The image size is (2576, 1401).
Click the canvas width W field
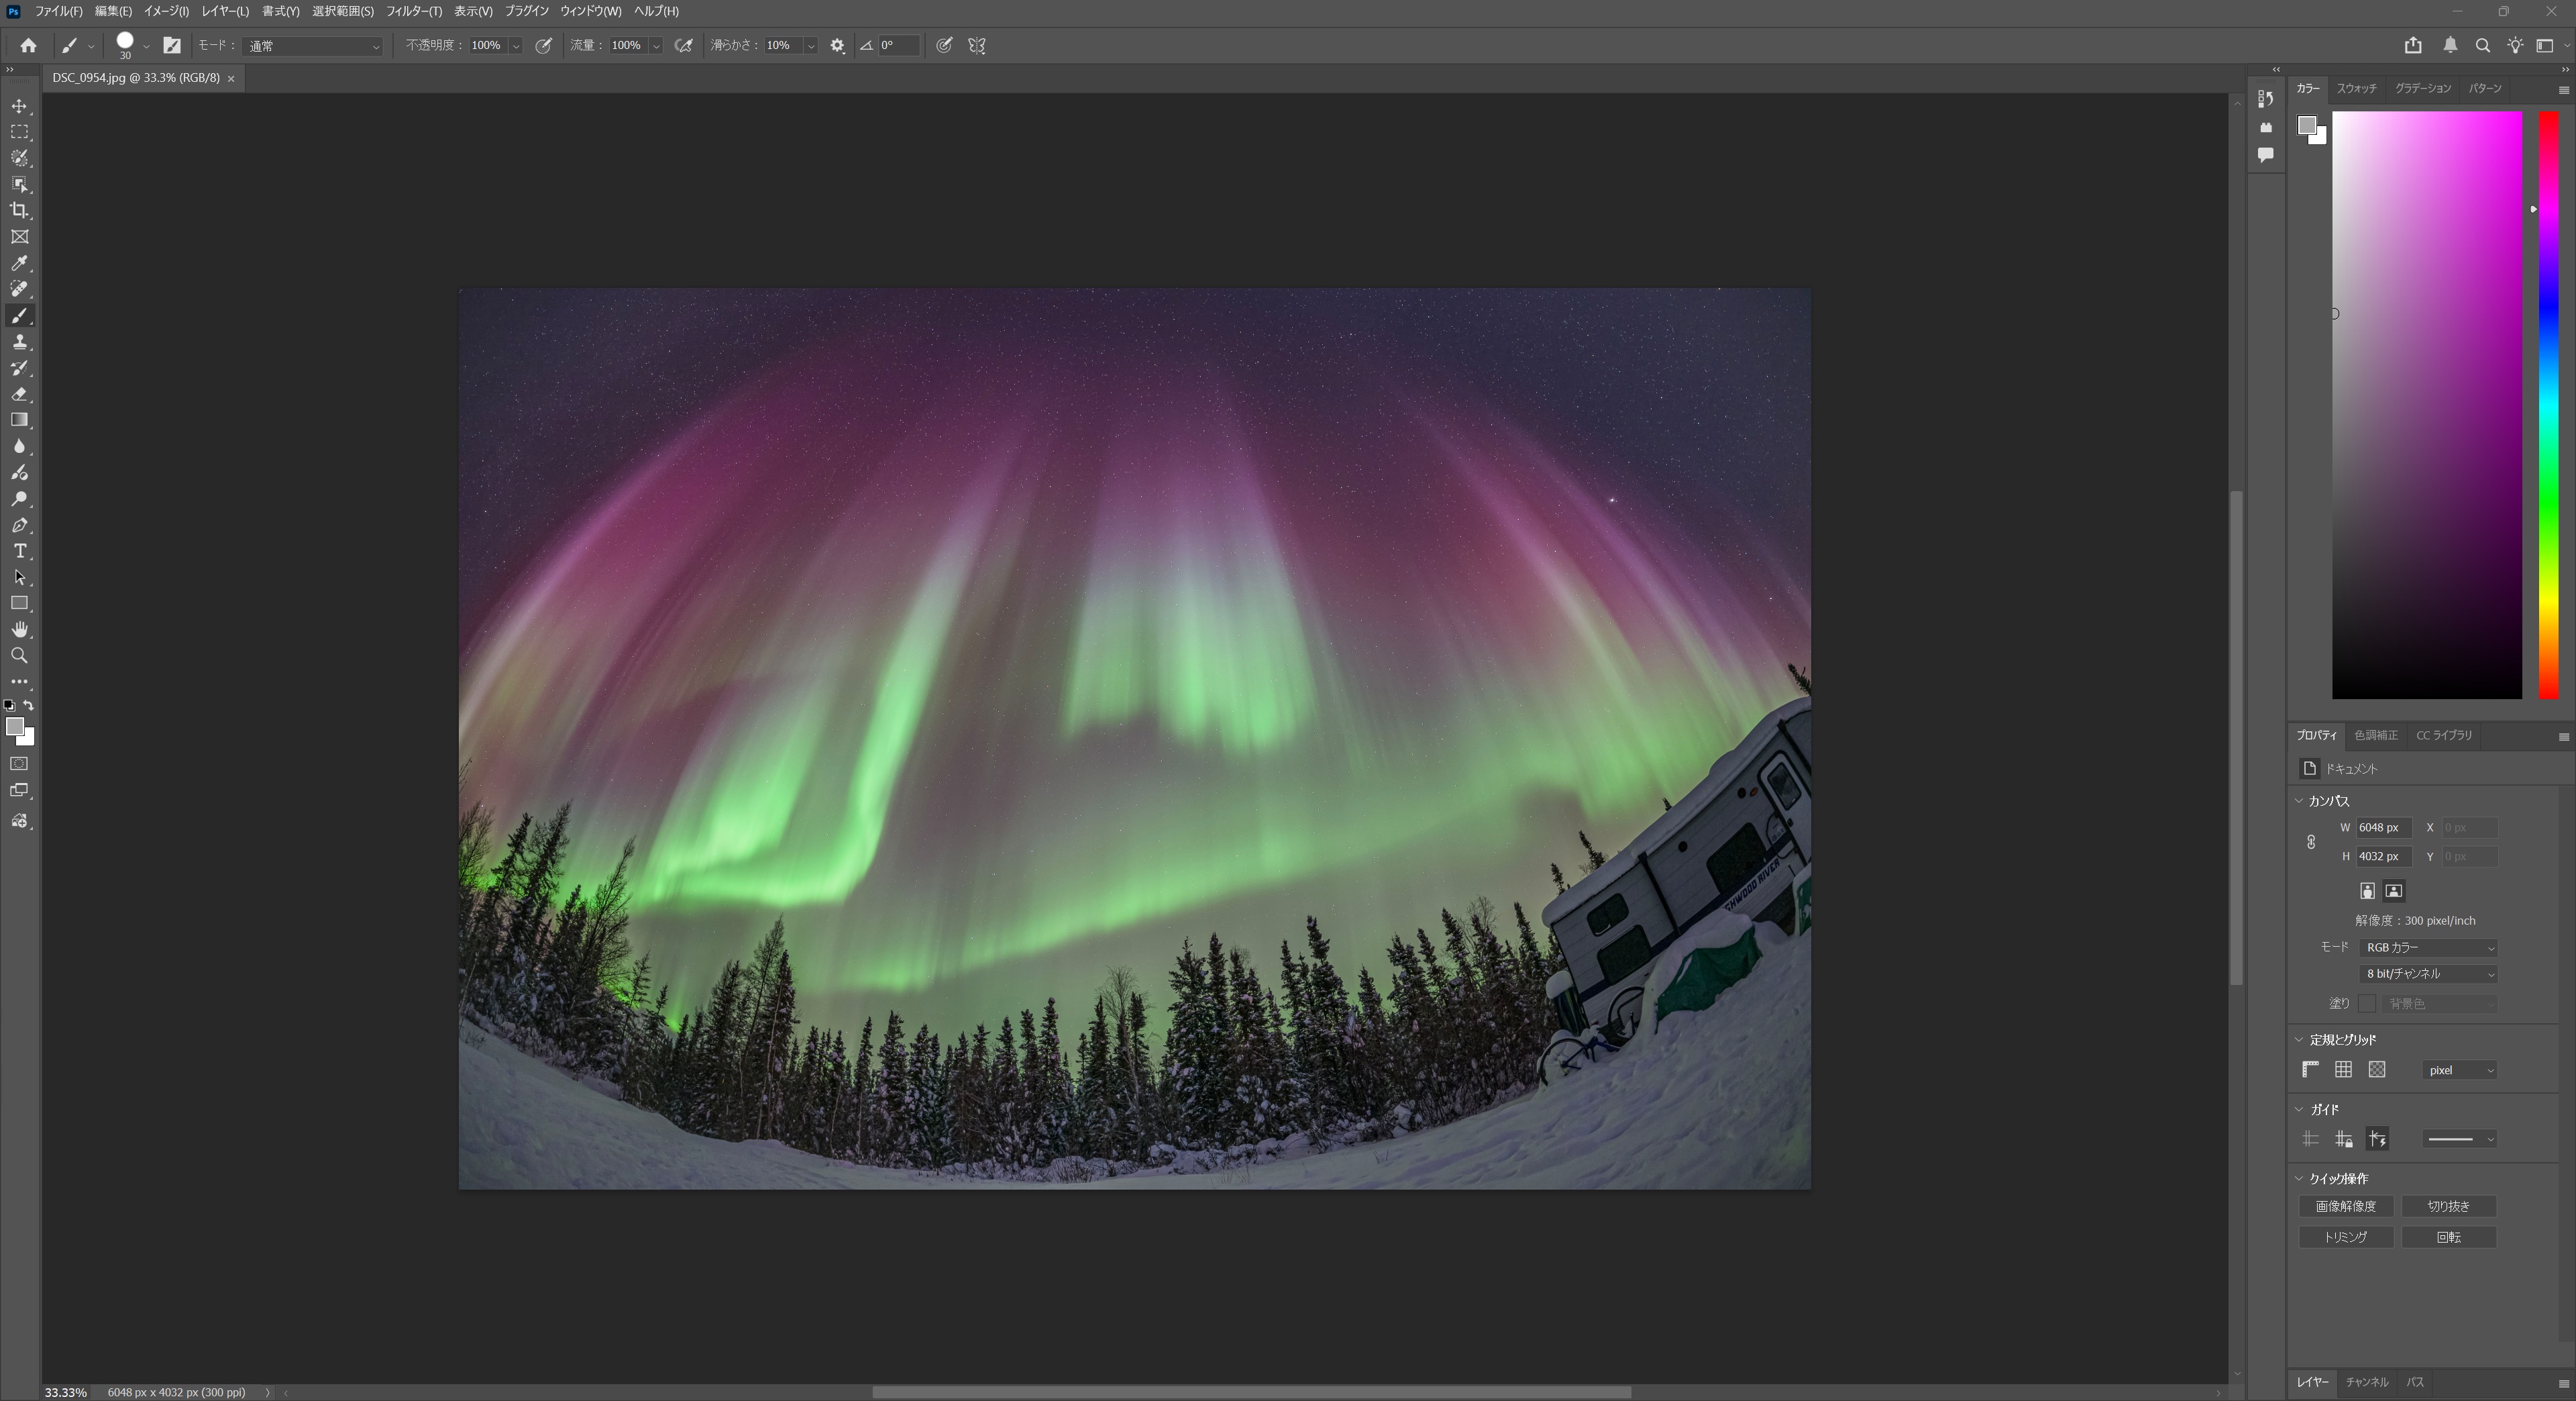pos(2383,827)
